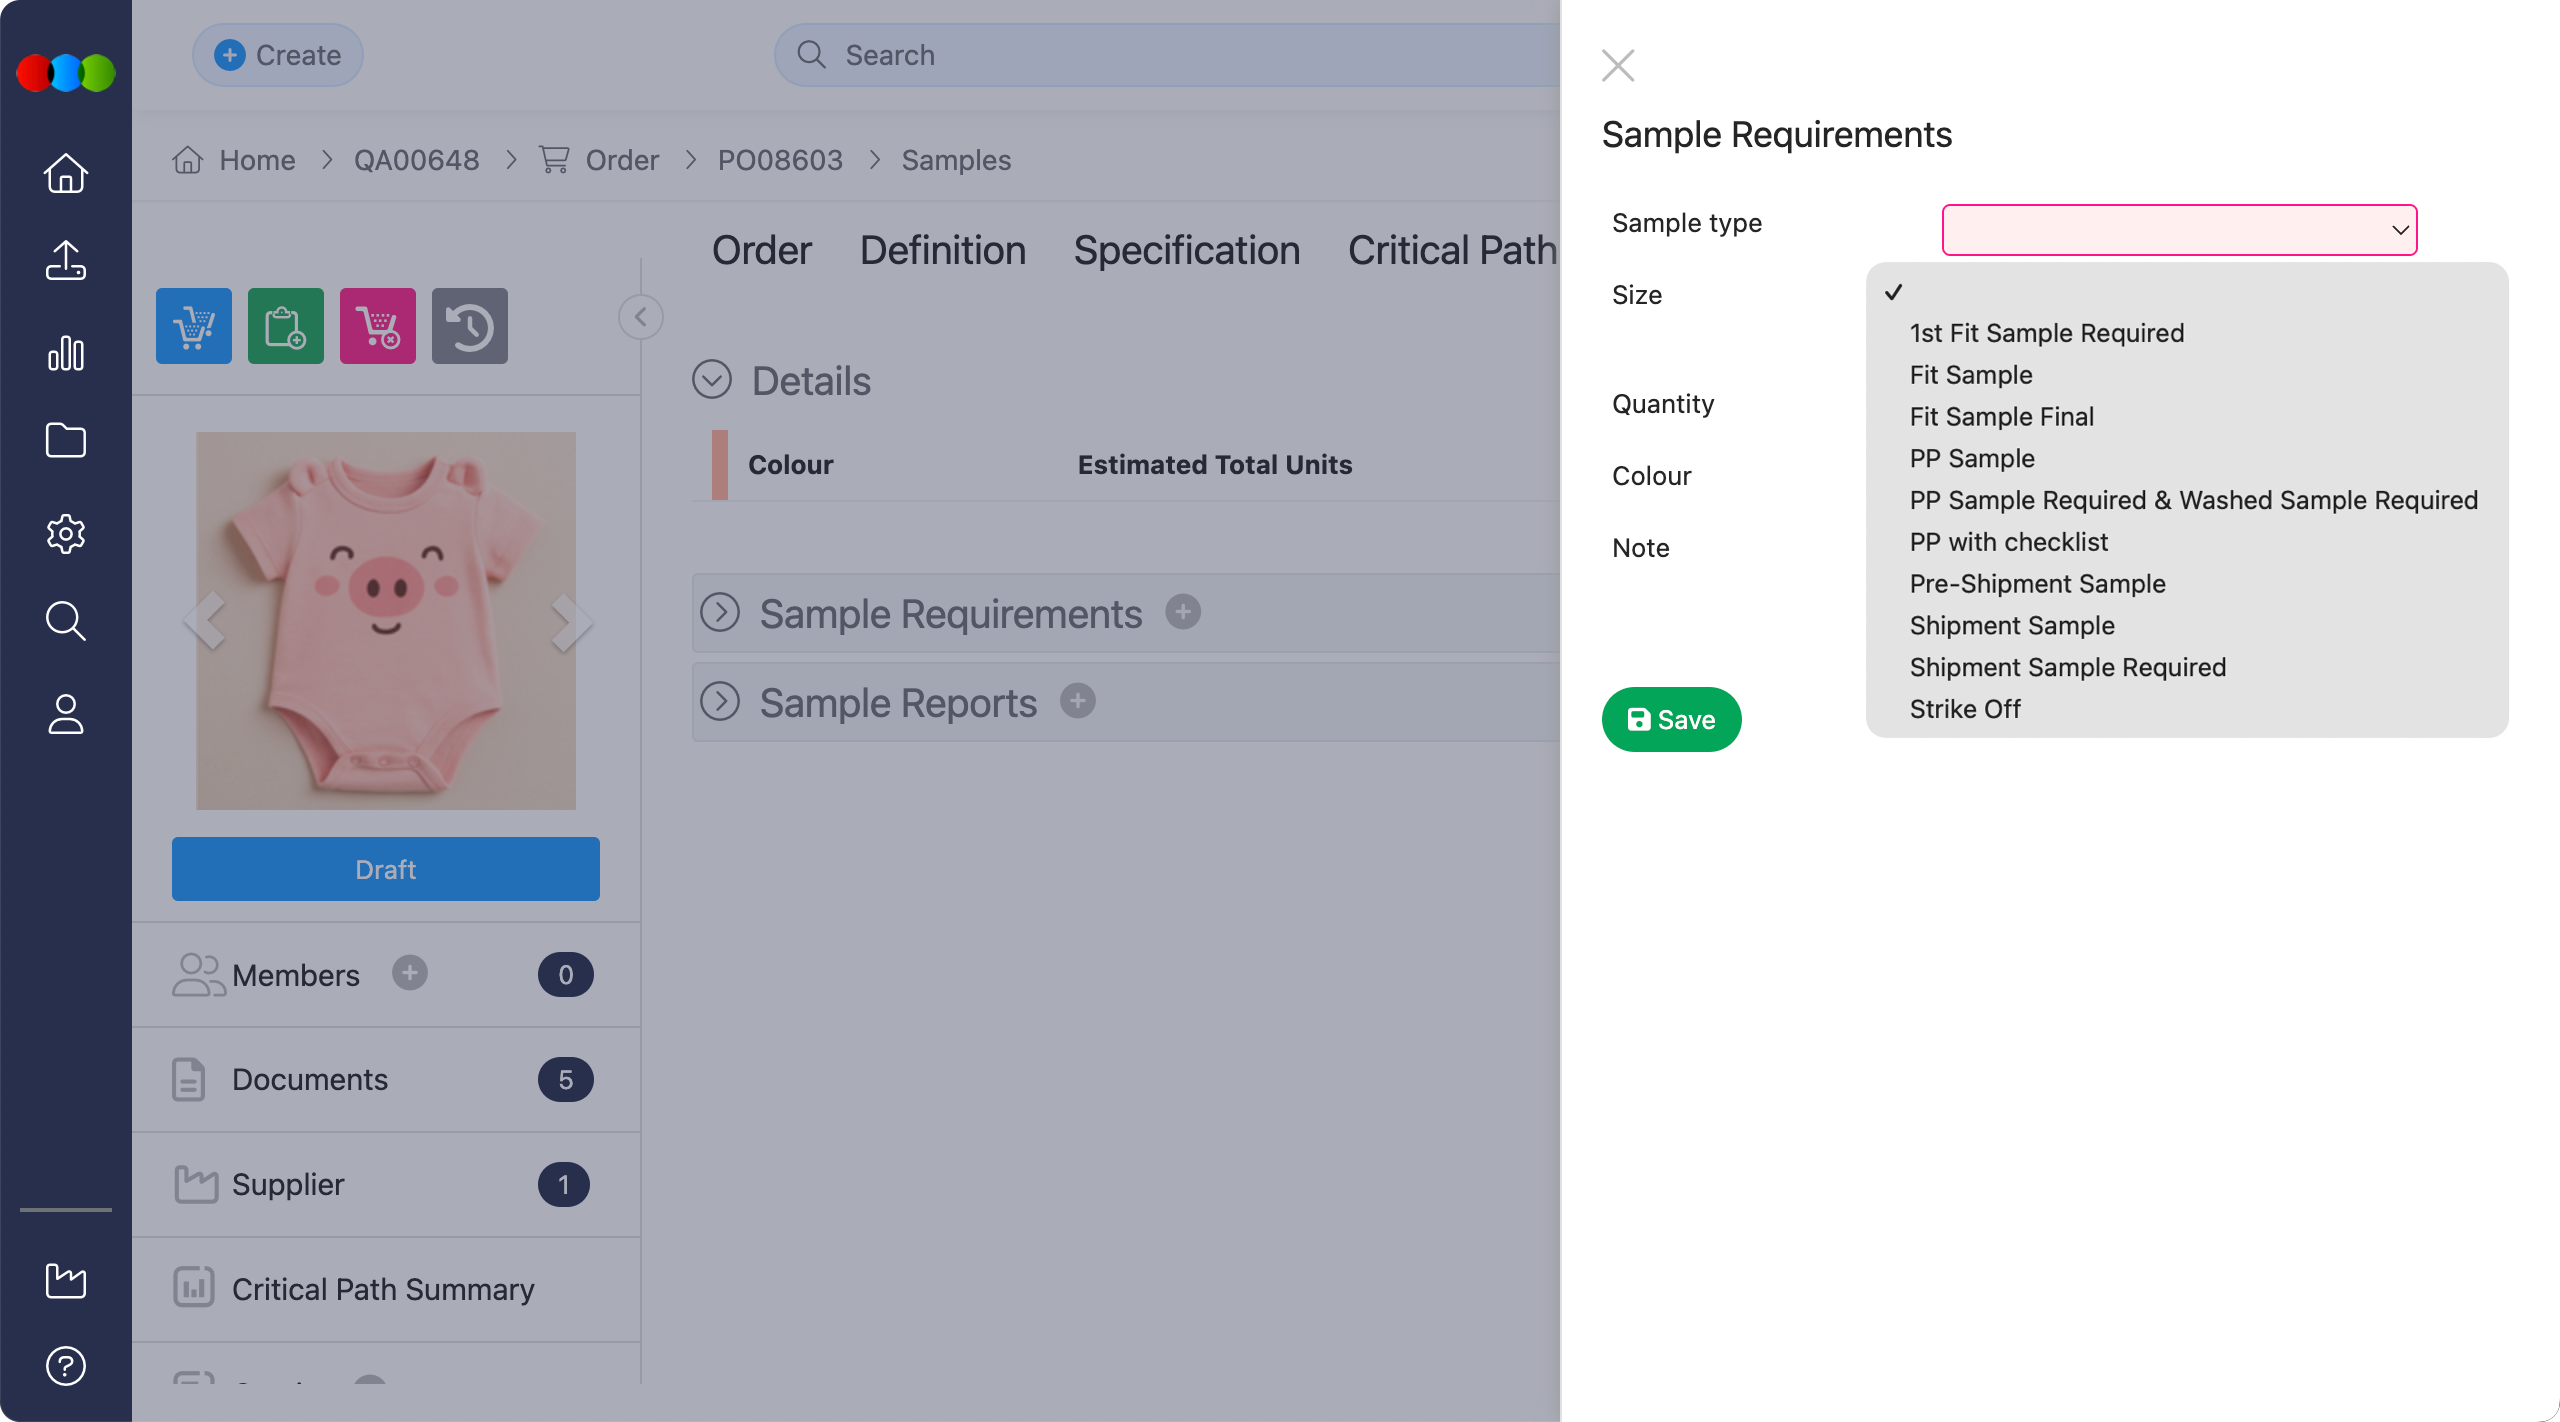Show next product image with right arrow
The image size is (2560, 1422).
tap(570, 622)
